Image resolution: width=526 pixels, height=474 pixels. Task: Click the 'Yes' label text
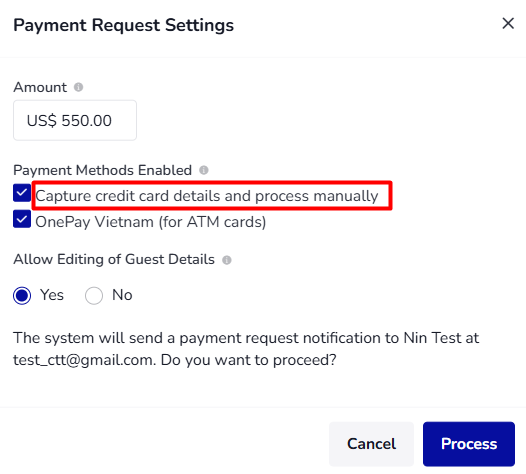tap(52, 295)
